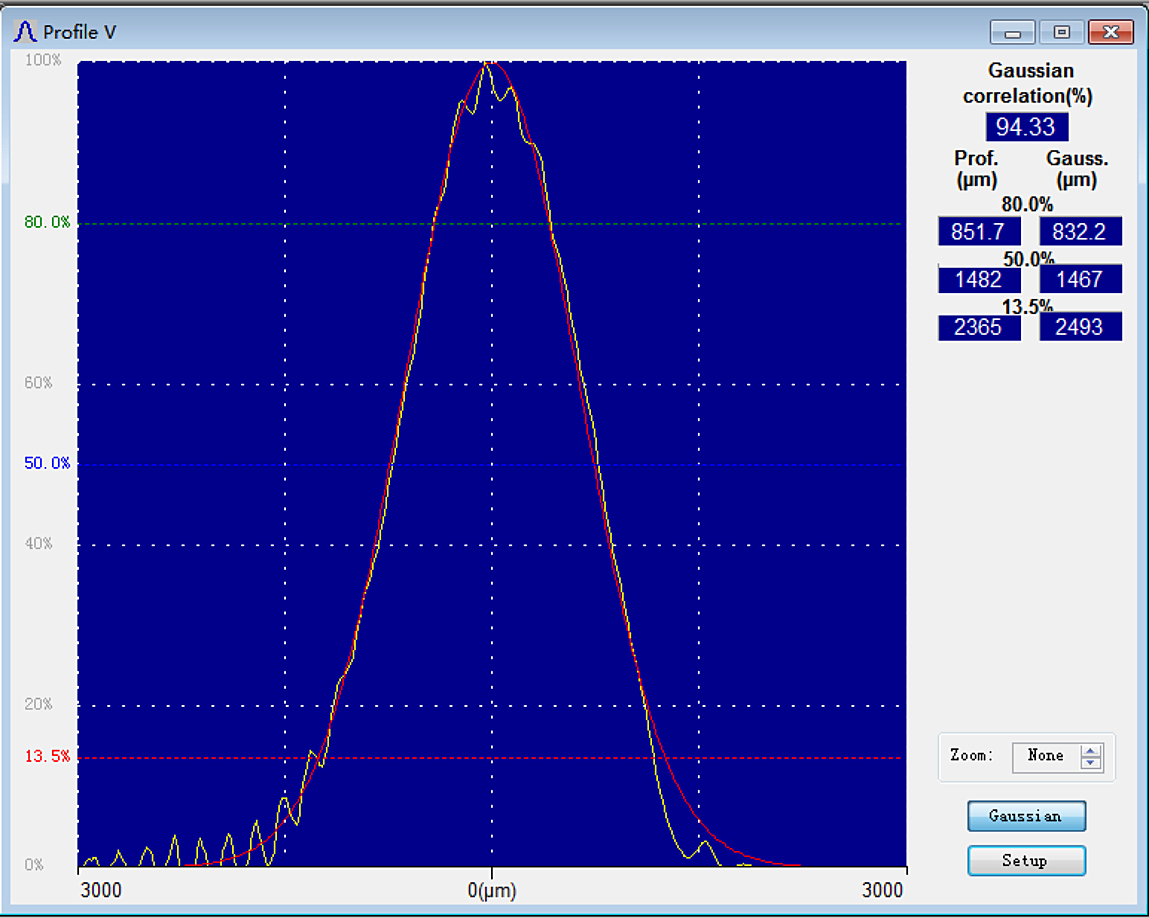This screenshot has width=1149, height=918.
Task: Select the Gaussian 50% width value 1467
Action: [1080, 280]
